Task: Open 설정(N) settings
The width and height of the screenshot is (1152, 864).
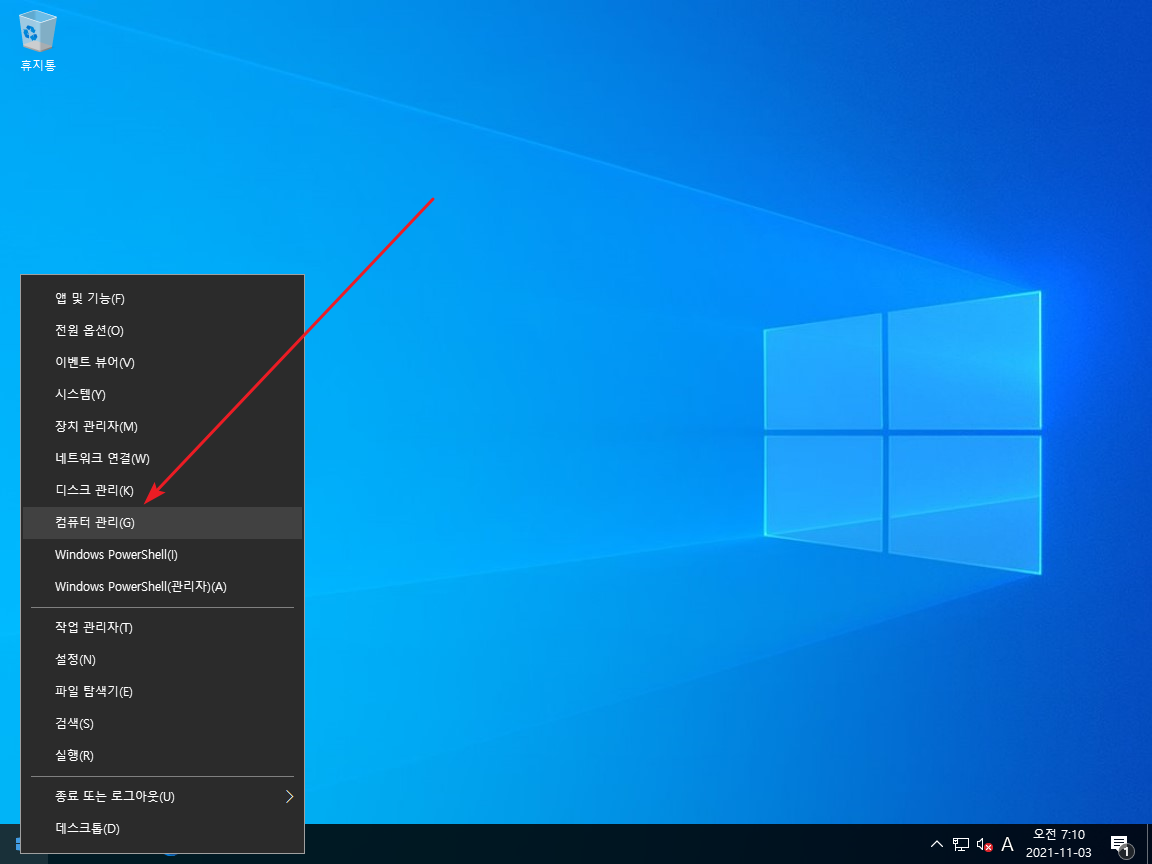Action: (x=162, y=660)
